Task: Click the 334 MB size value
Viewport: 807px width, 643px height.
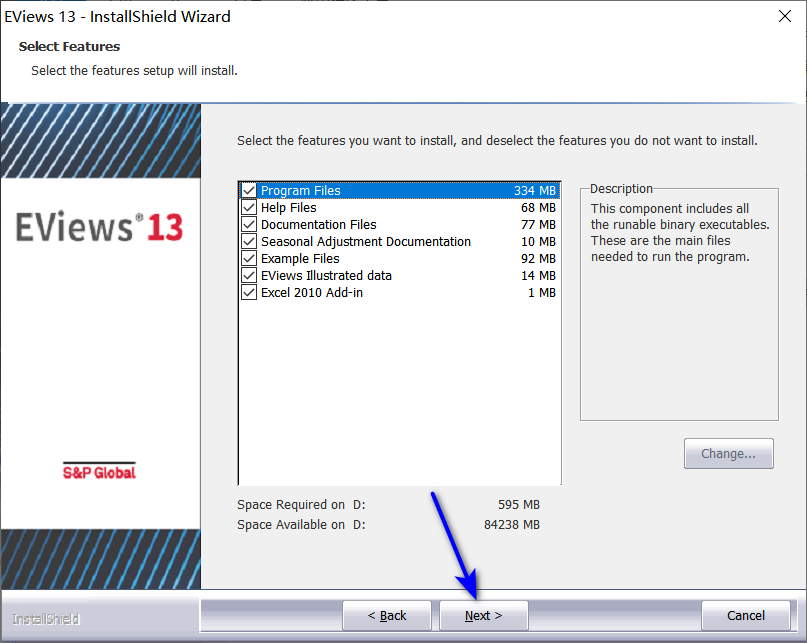Action: click(x=535, y=190)
